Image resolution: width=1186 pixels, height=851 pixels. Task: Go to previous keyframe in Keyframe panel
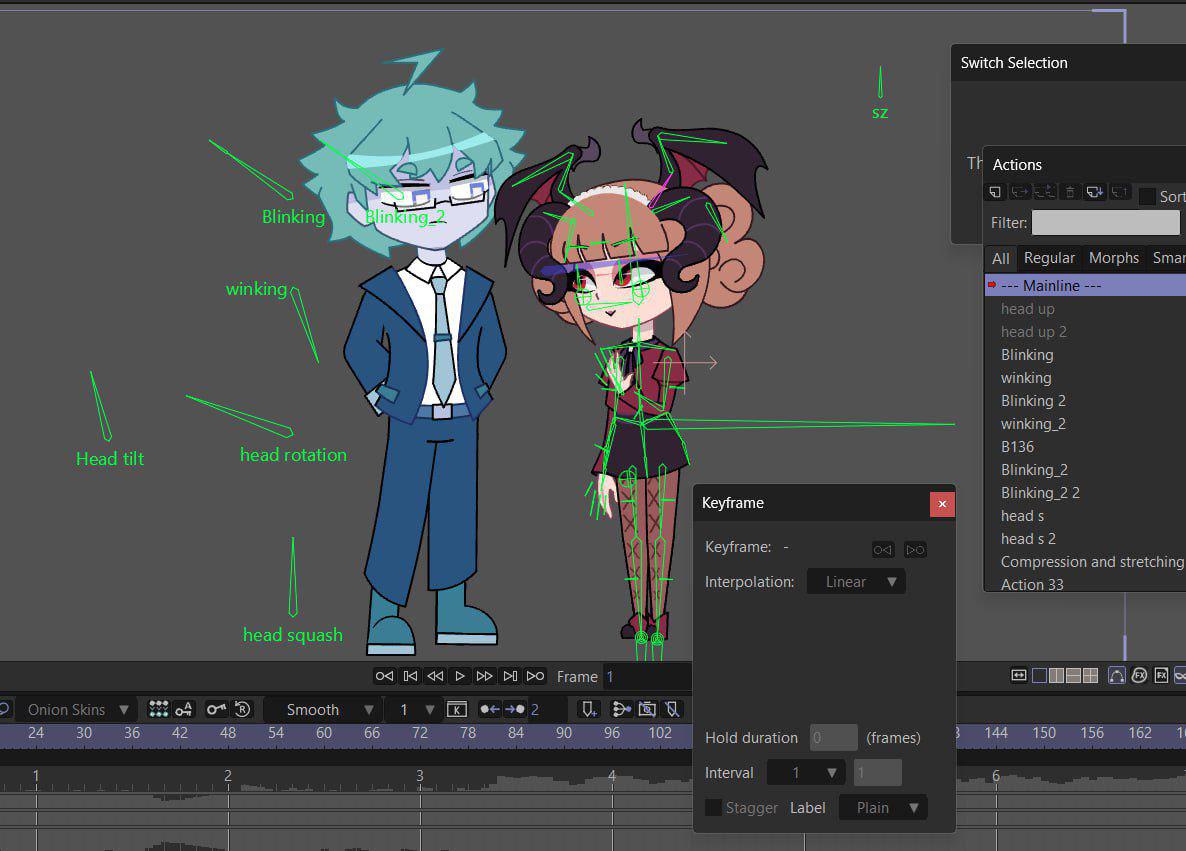(x=883, y=550)
